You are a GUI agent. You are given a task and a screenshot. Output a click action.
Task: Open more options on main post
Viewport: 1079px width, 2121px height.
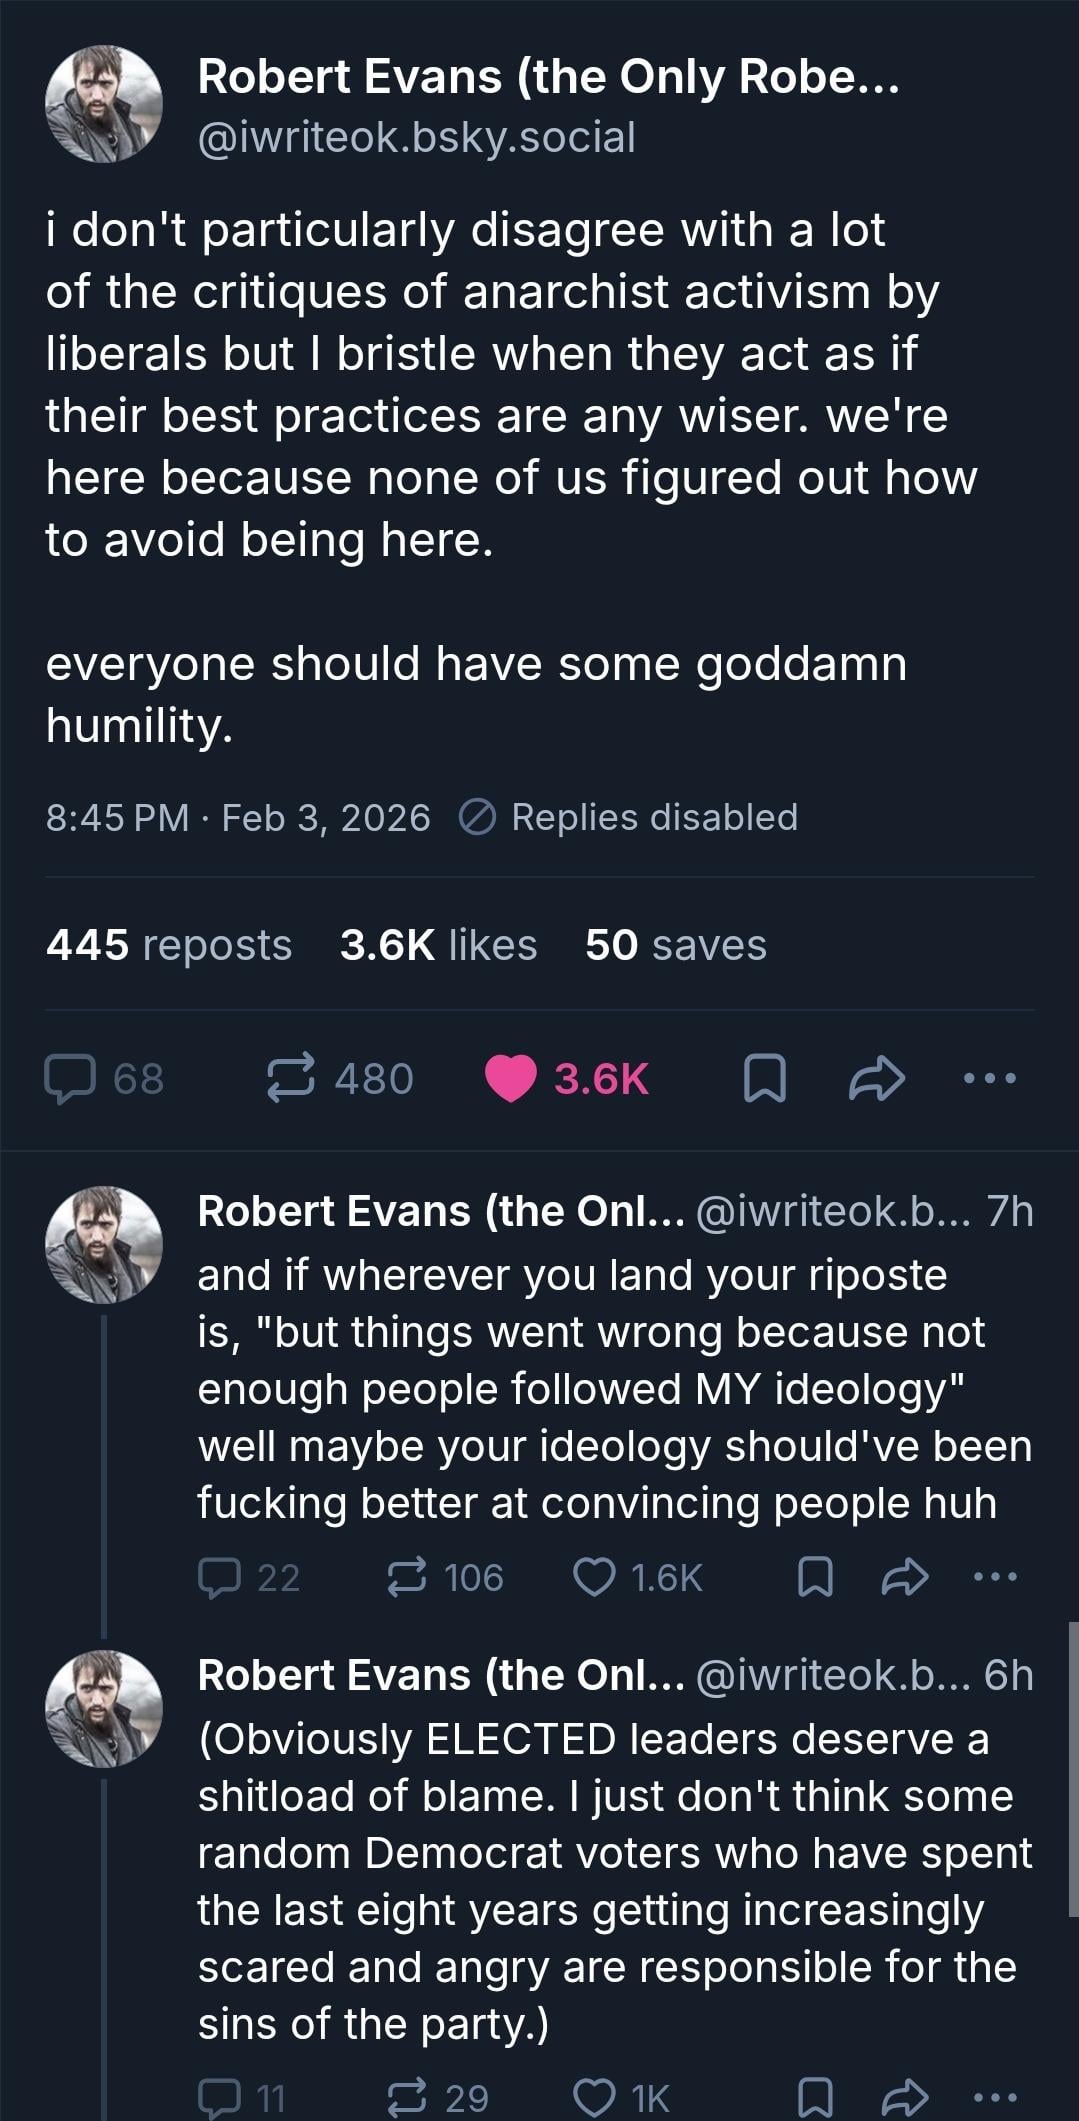click(x=989, y=1079)
